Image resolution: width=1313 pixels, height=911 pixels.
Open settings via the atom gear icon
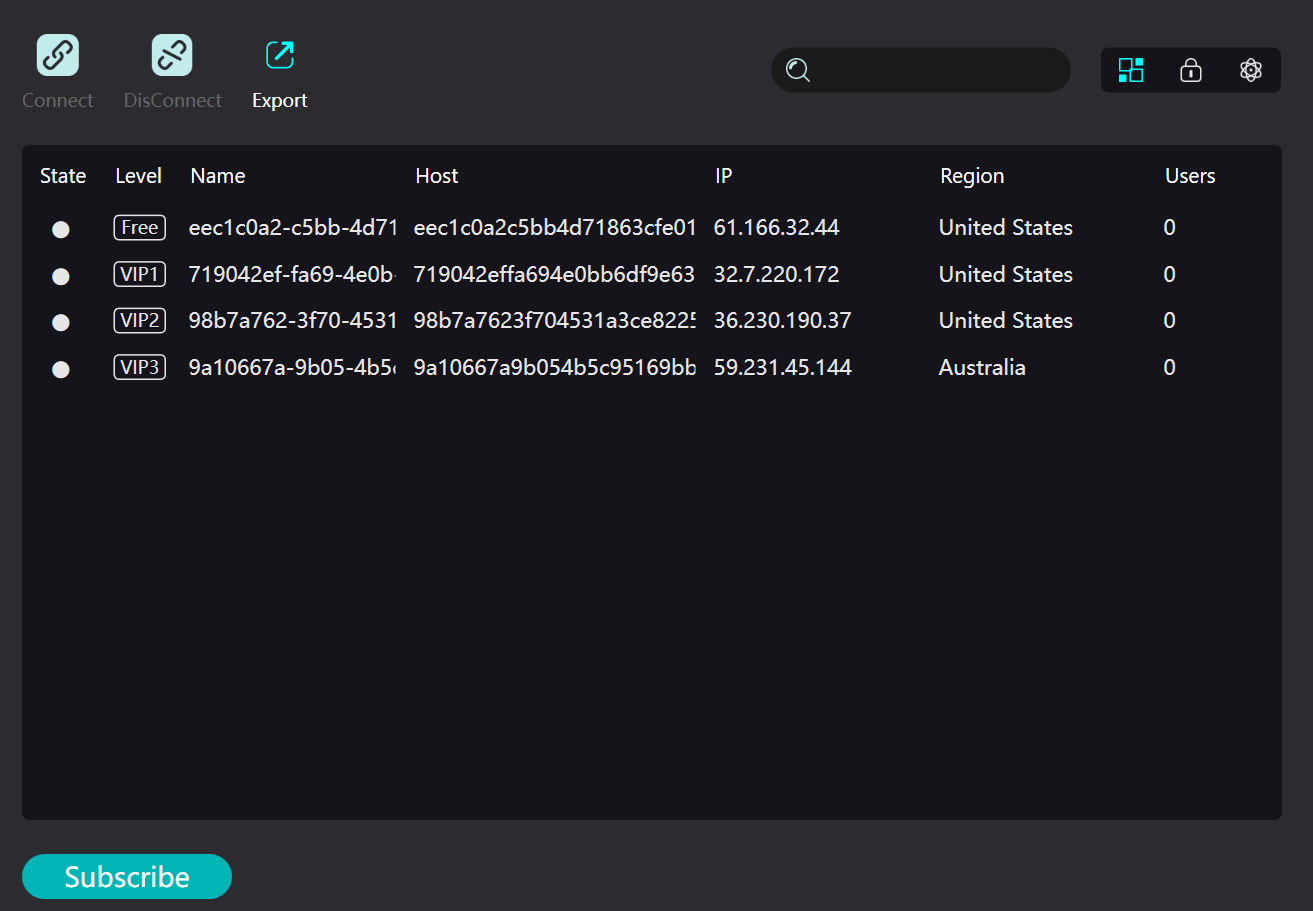click(x=1251, y=70)
